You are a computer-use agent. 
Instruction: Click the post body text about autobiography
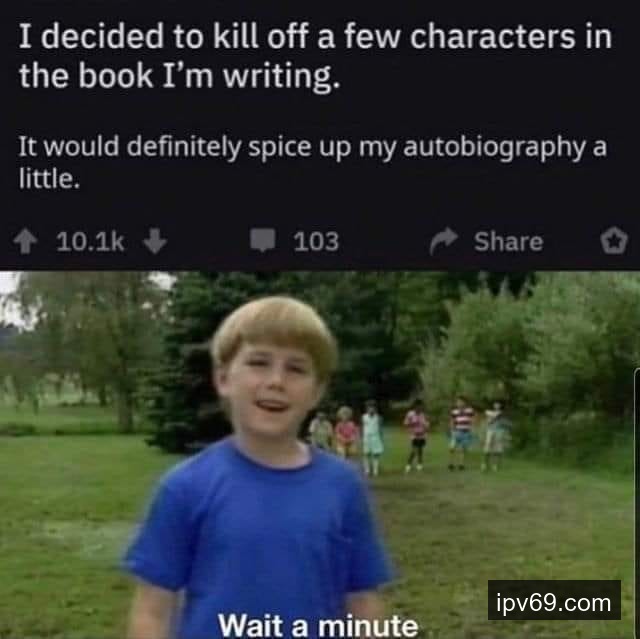[x=313, y=162]
